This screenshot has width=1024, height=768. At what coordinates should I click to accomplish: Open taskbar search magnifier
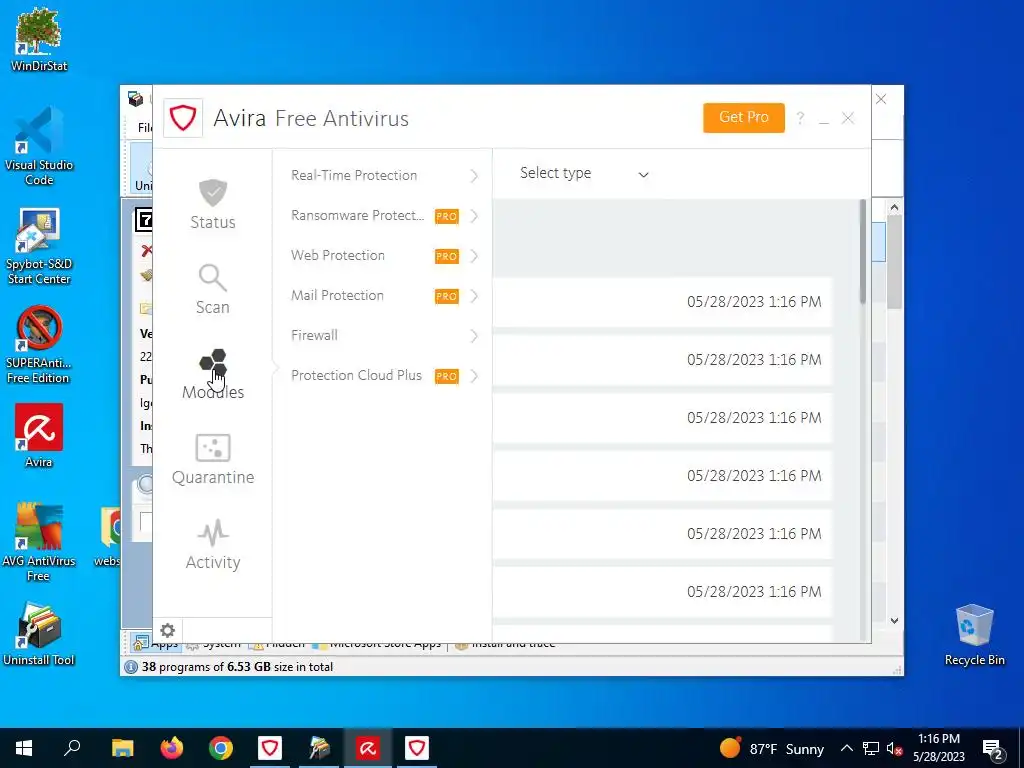[72, 748]
